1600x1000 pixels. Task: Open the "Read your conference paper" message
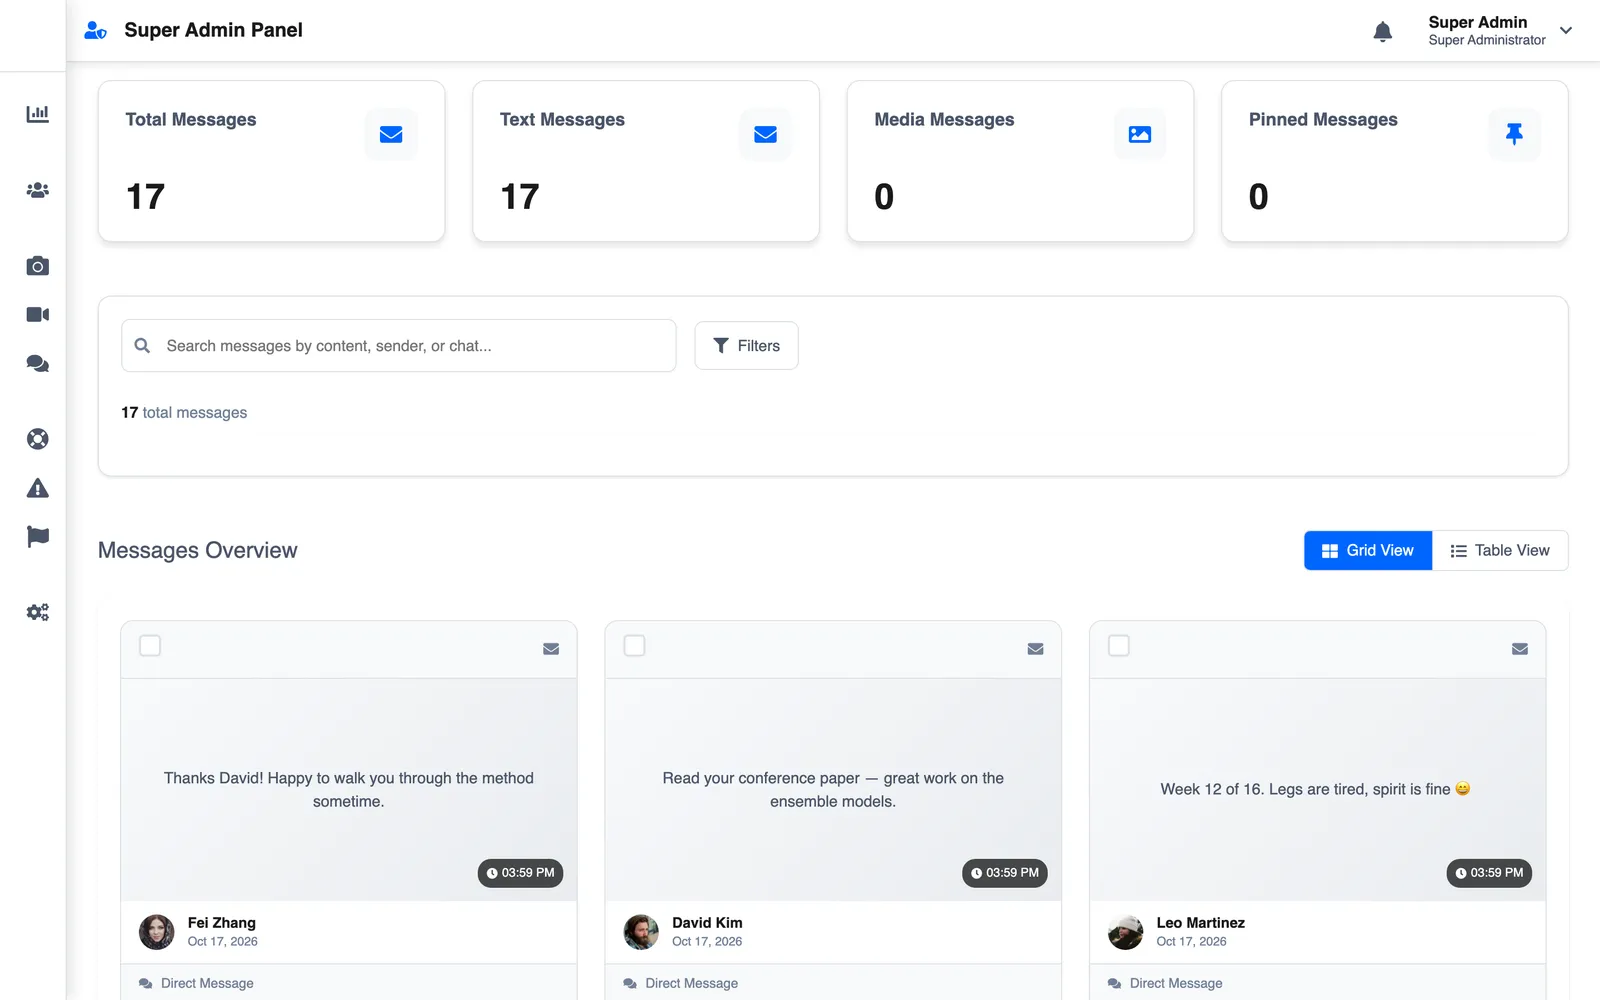pos(833,790)
